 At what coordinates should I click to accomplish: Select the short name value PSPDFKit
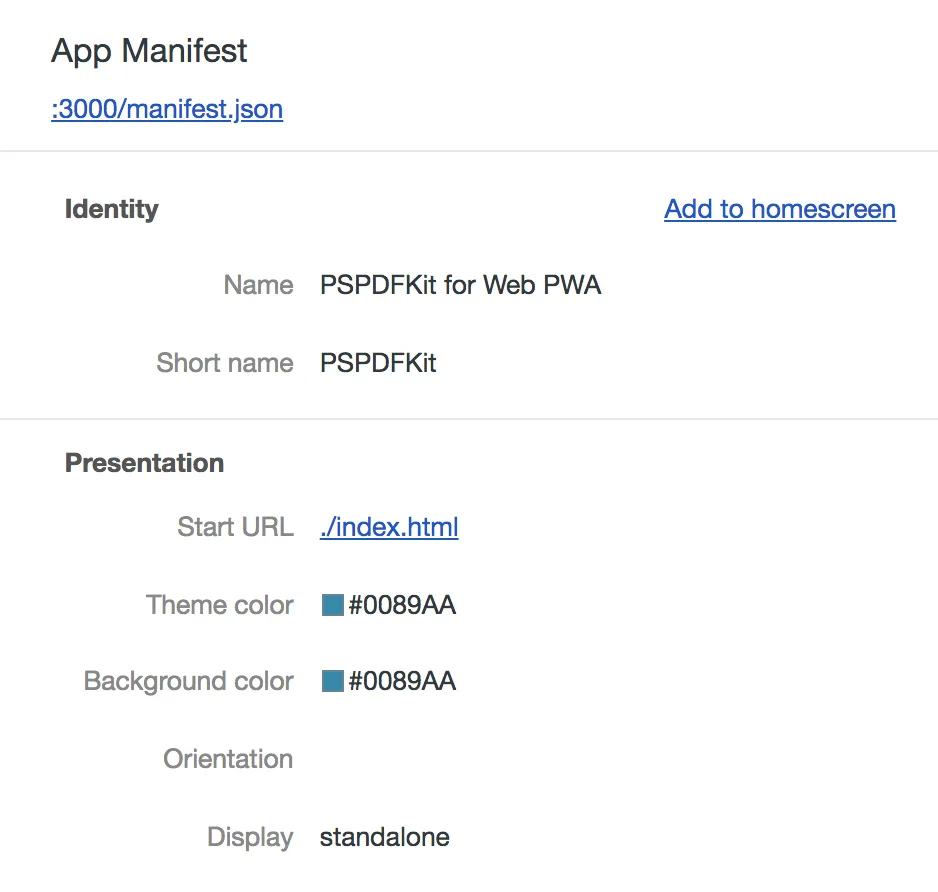click(x=378, y=363)
